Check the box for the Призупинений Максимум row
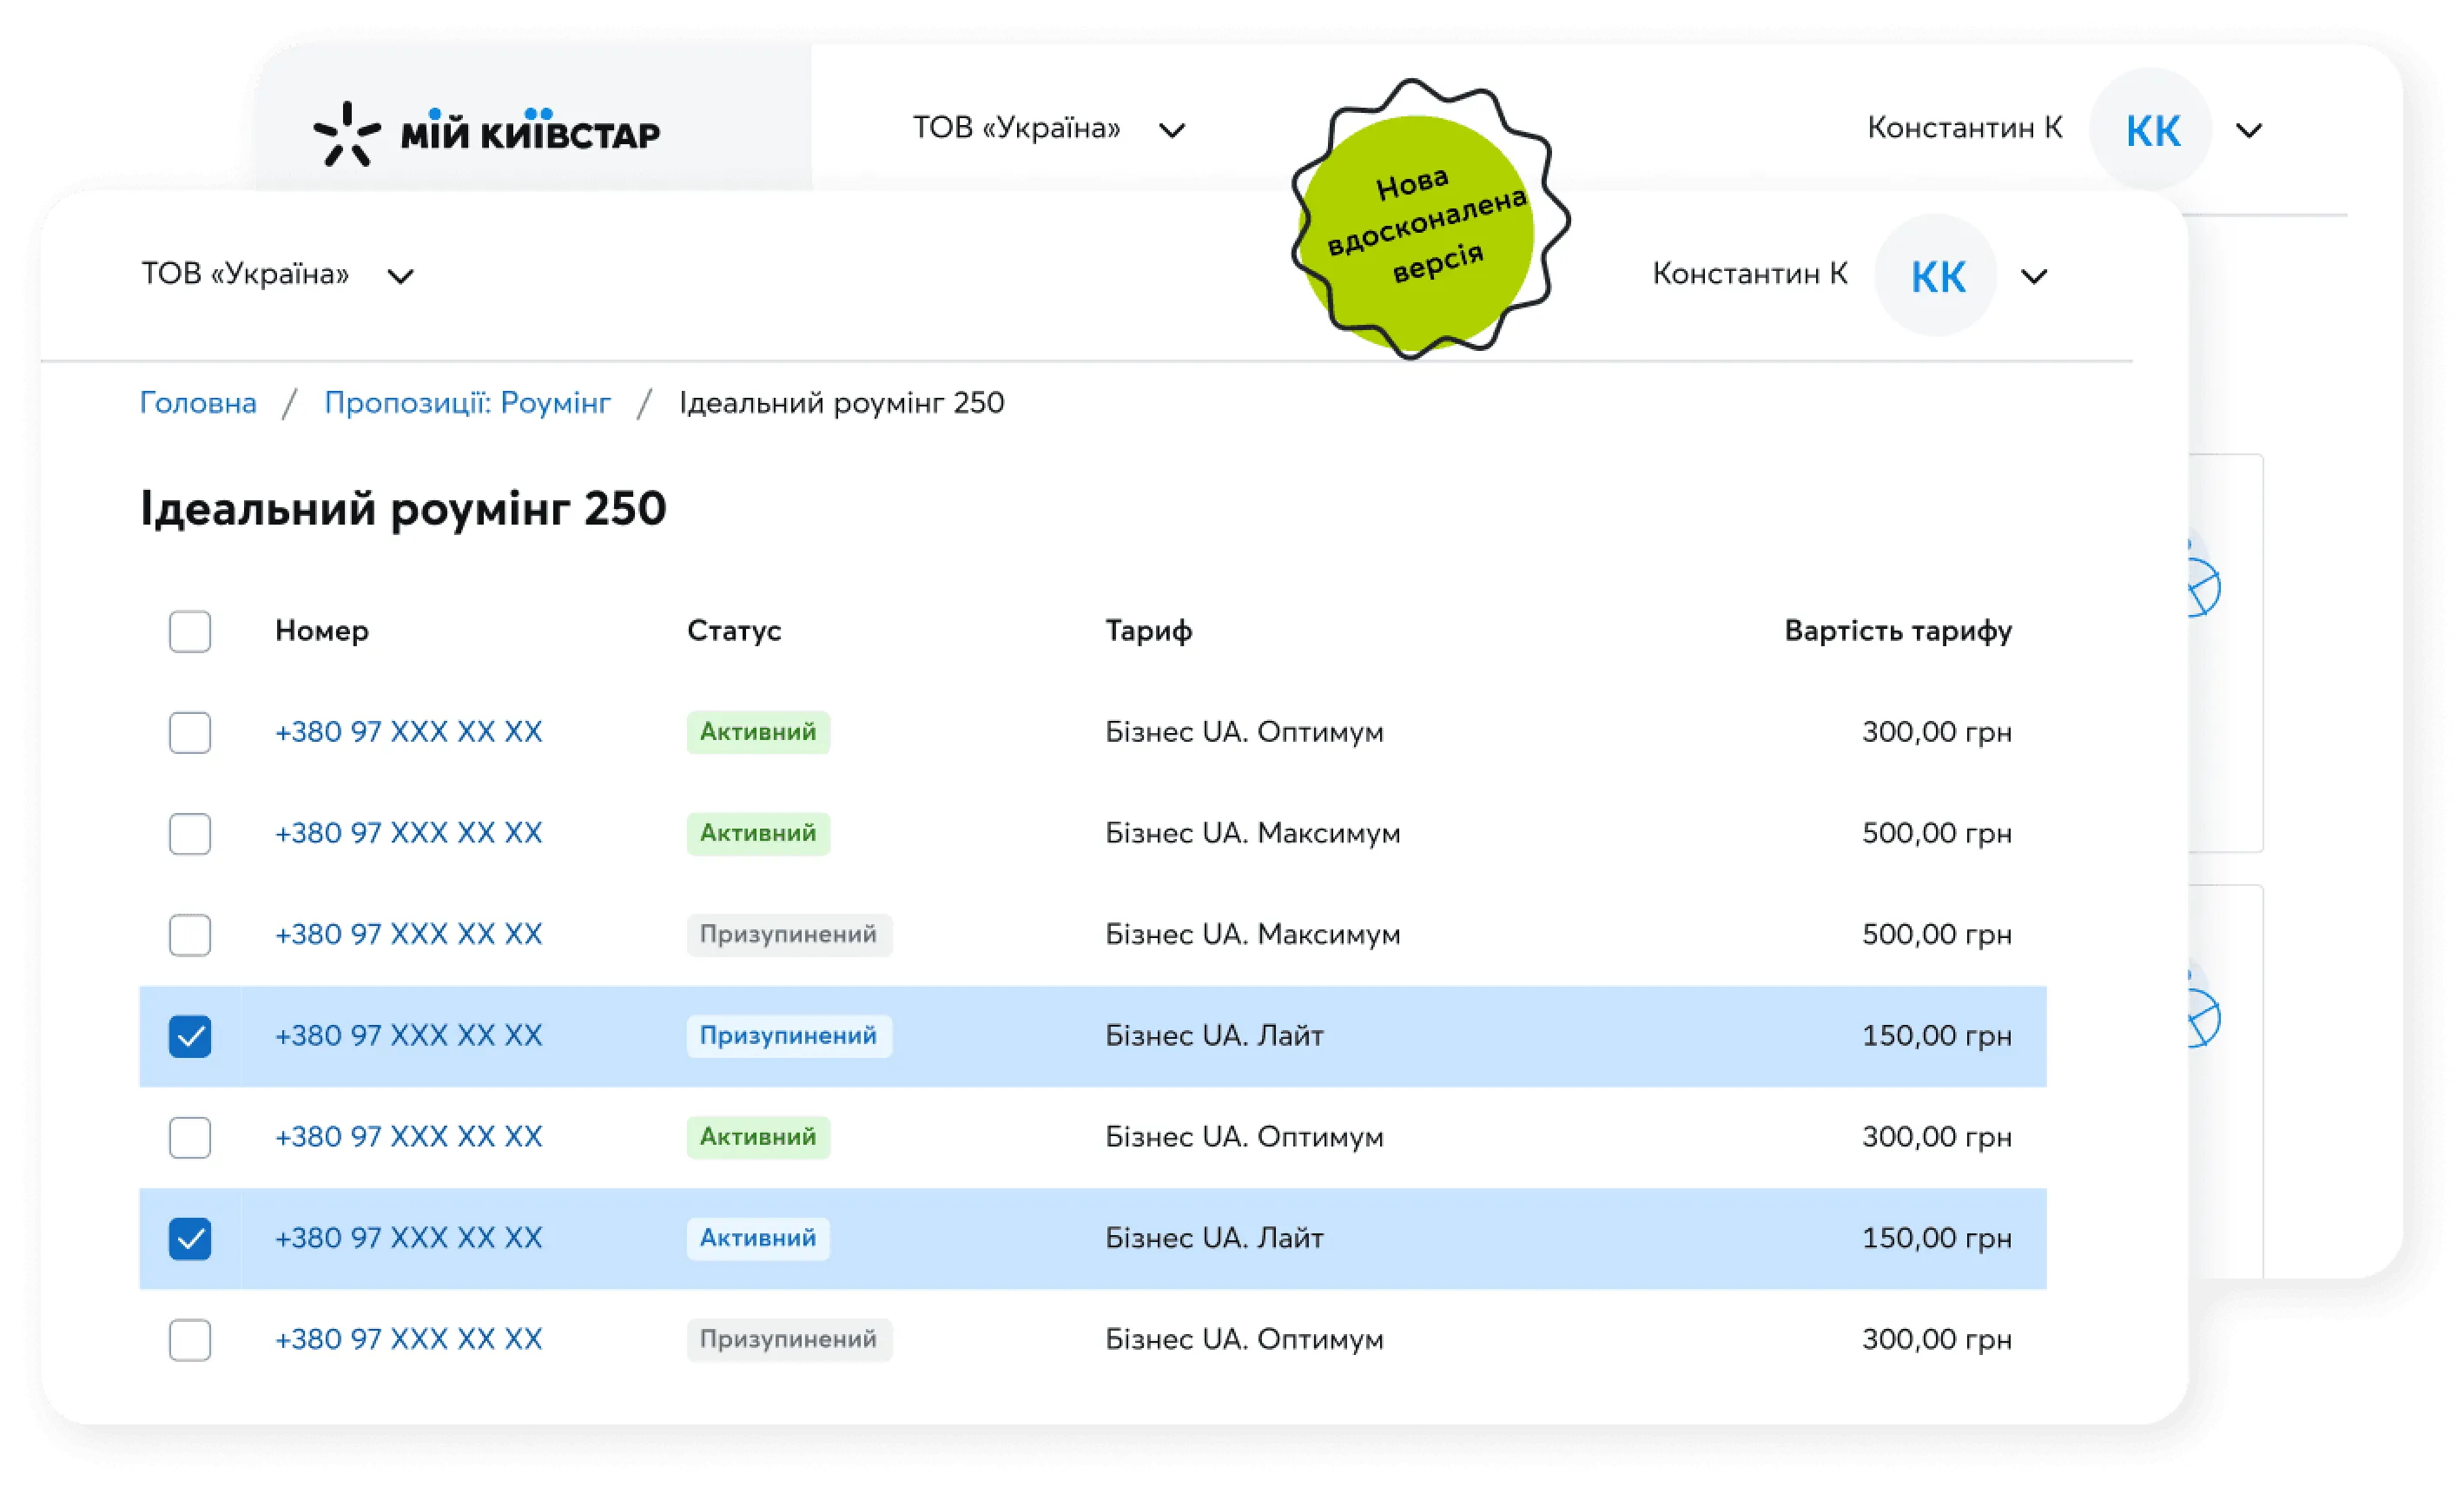Image resolution: width=2464 pixels, height=1487 pixels. click(x=190, y=934)
